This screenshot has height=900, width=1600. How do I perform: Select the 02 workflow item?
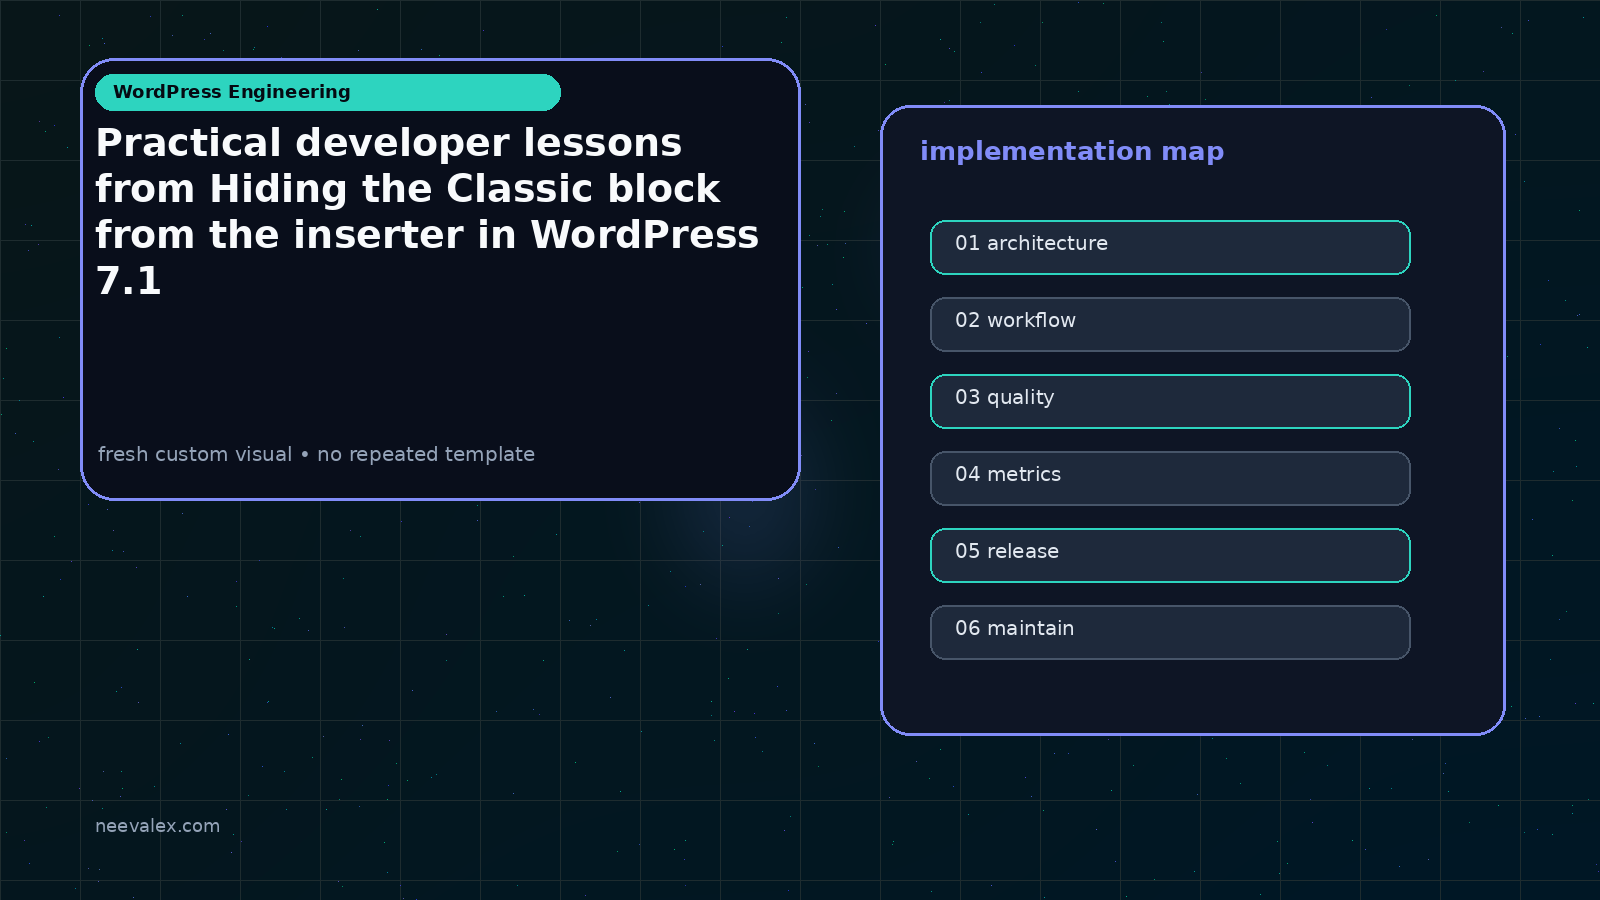coord(1170,324)
